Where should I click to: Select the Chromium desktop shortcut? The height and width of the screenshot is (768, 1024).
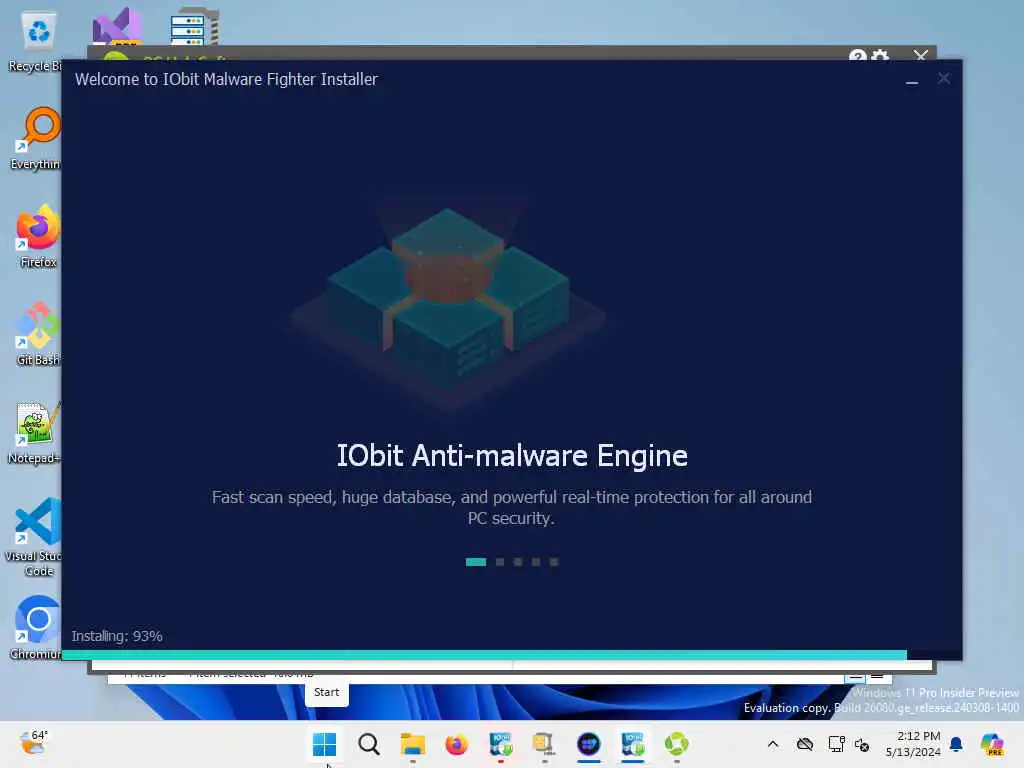(37, 628)
